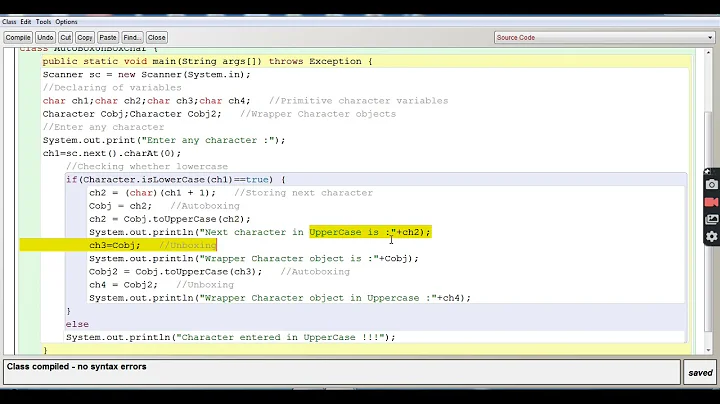Viewport: 720px width, 404px height.
Task: Expand the Source Code view dropdown
Action: (602, 37)
